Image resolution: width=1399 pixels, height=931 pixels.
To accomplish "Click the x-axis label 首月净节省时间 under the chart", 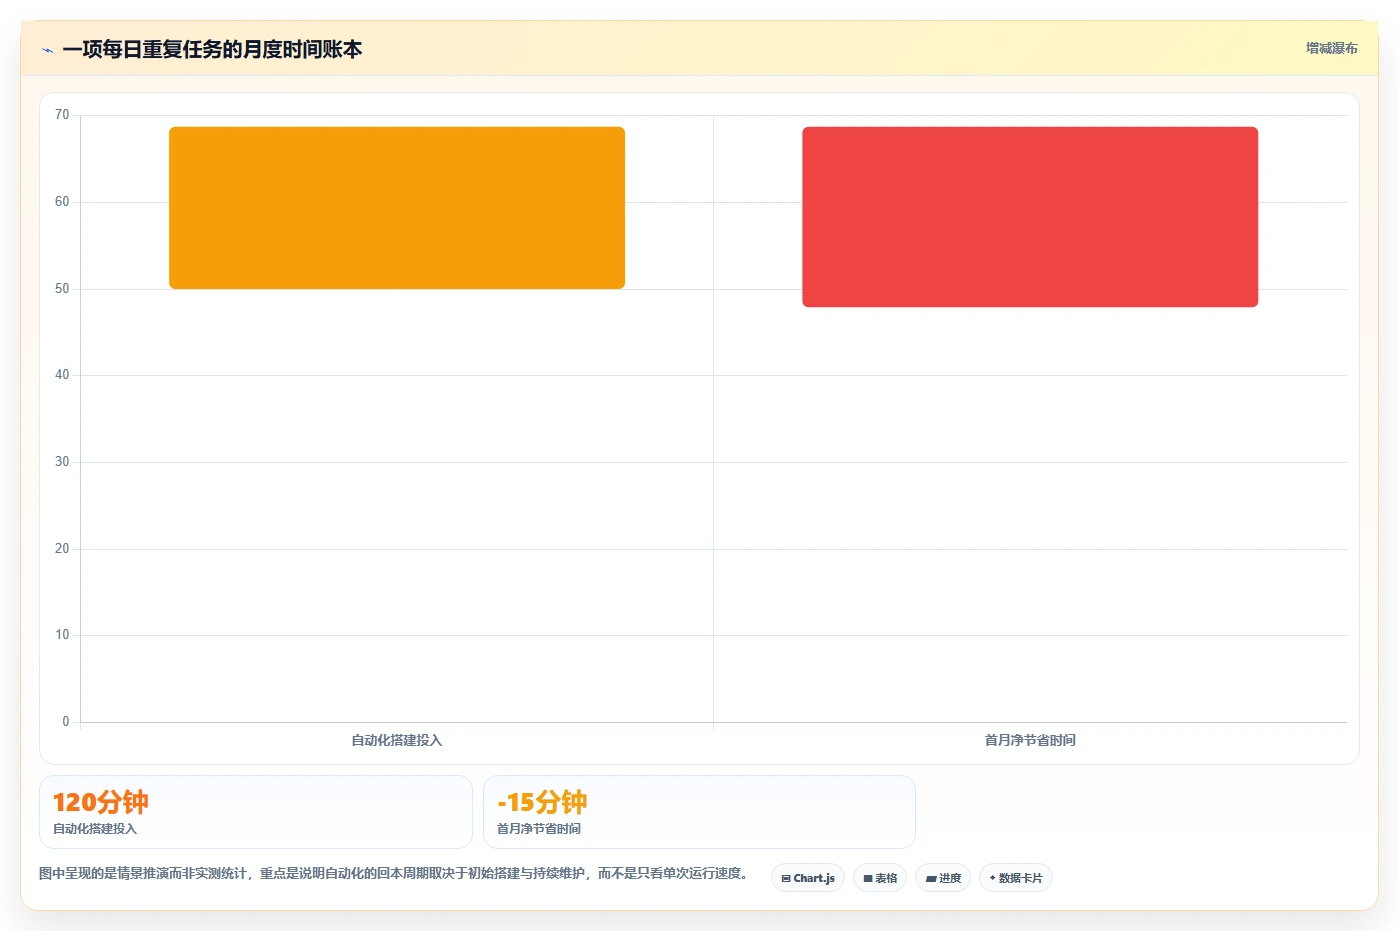I will tap(1030, 740).
